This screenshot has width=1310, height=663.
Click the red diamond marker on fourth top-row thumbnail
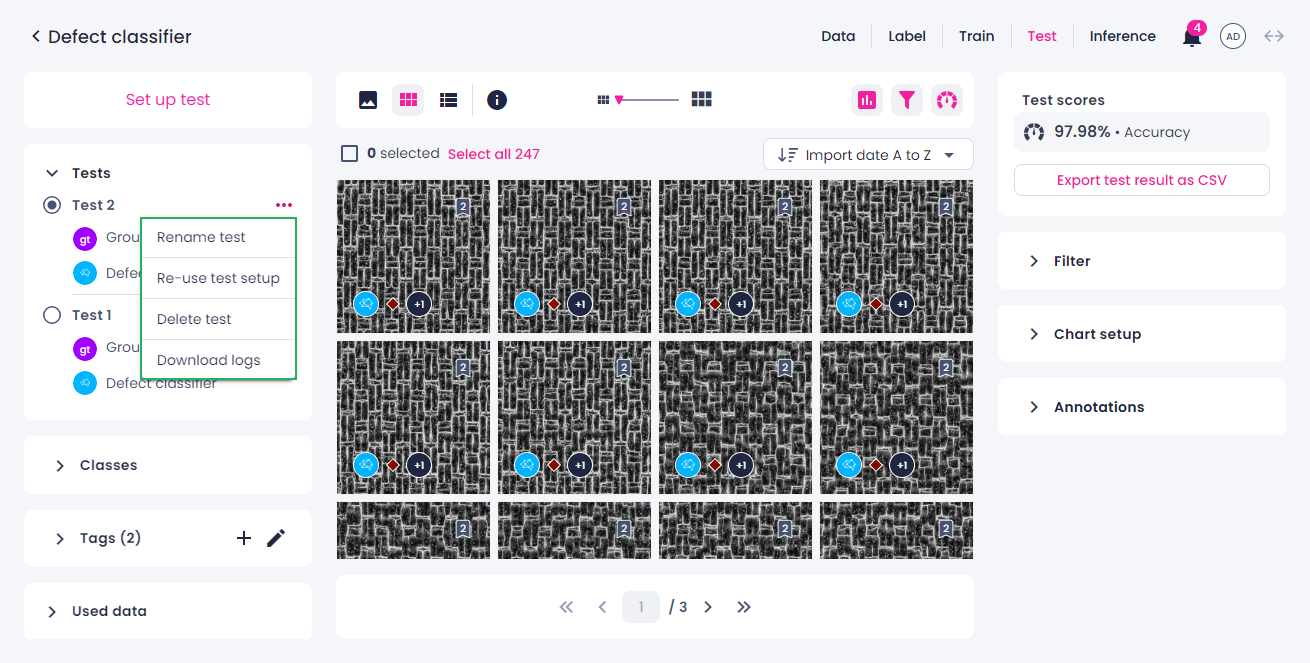[x=876, y=303]
